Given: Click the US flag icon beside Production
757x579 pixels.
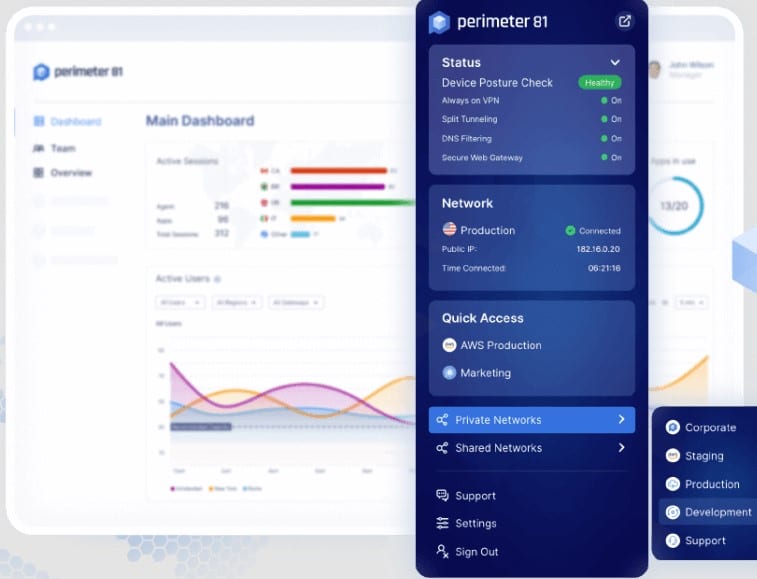Looking at the screenshot, I should (x=449, y=229).
